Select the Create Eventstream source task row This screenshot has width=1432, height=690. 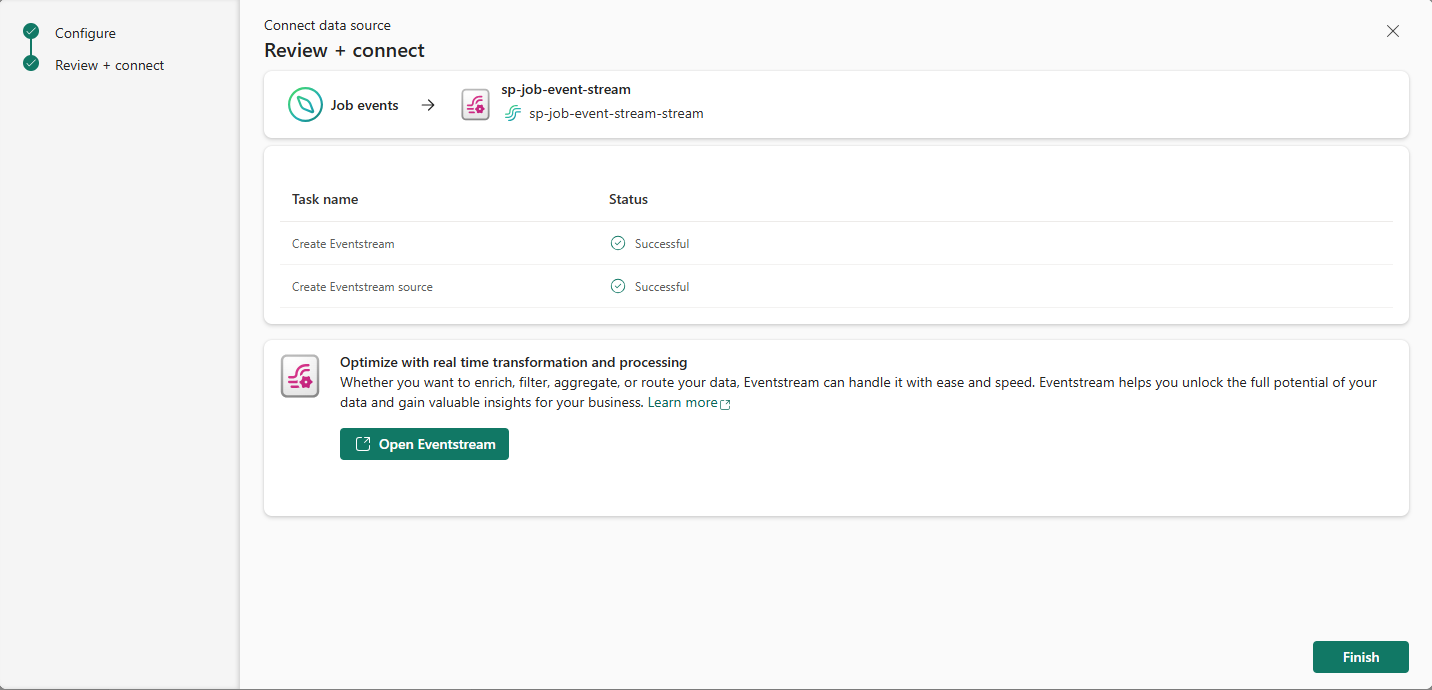pyautogui.click(x=362, y=286)
